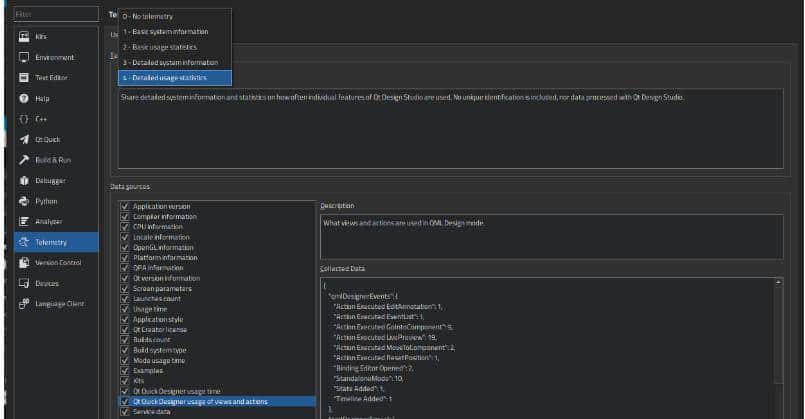Select the 'QPA information' row
Screen dimensions: 805x419
click(x=217, y=268)
